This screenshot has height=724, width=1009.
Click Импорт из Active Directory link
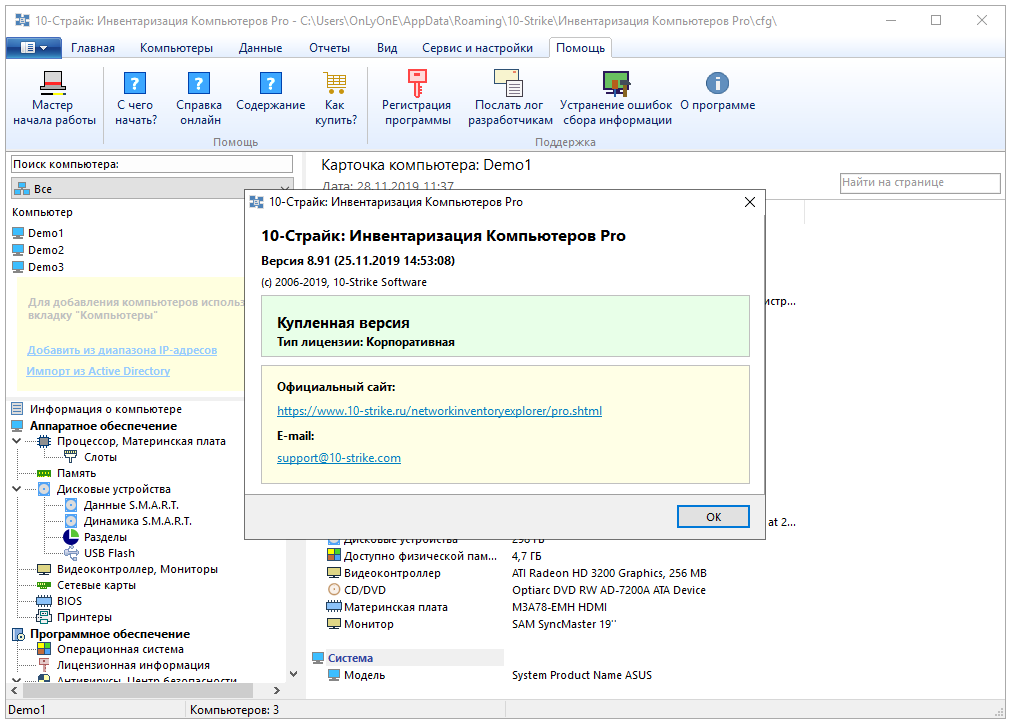point(98,371)
